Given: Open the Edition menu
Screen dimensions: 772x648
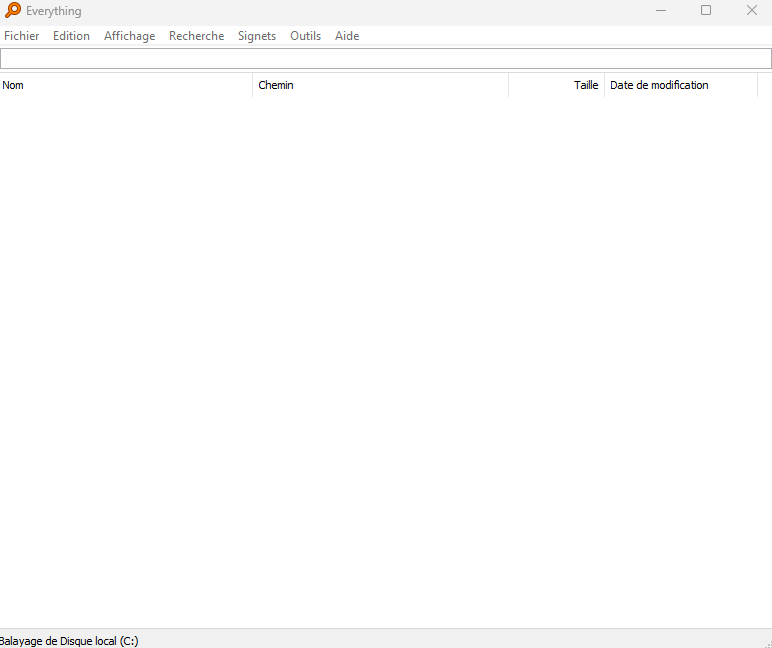Looking at the screenshot, I should point(71,36).
